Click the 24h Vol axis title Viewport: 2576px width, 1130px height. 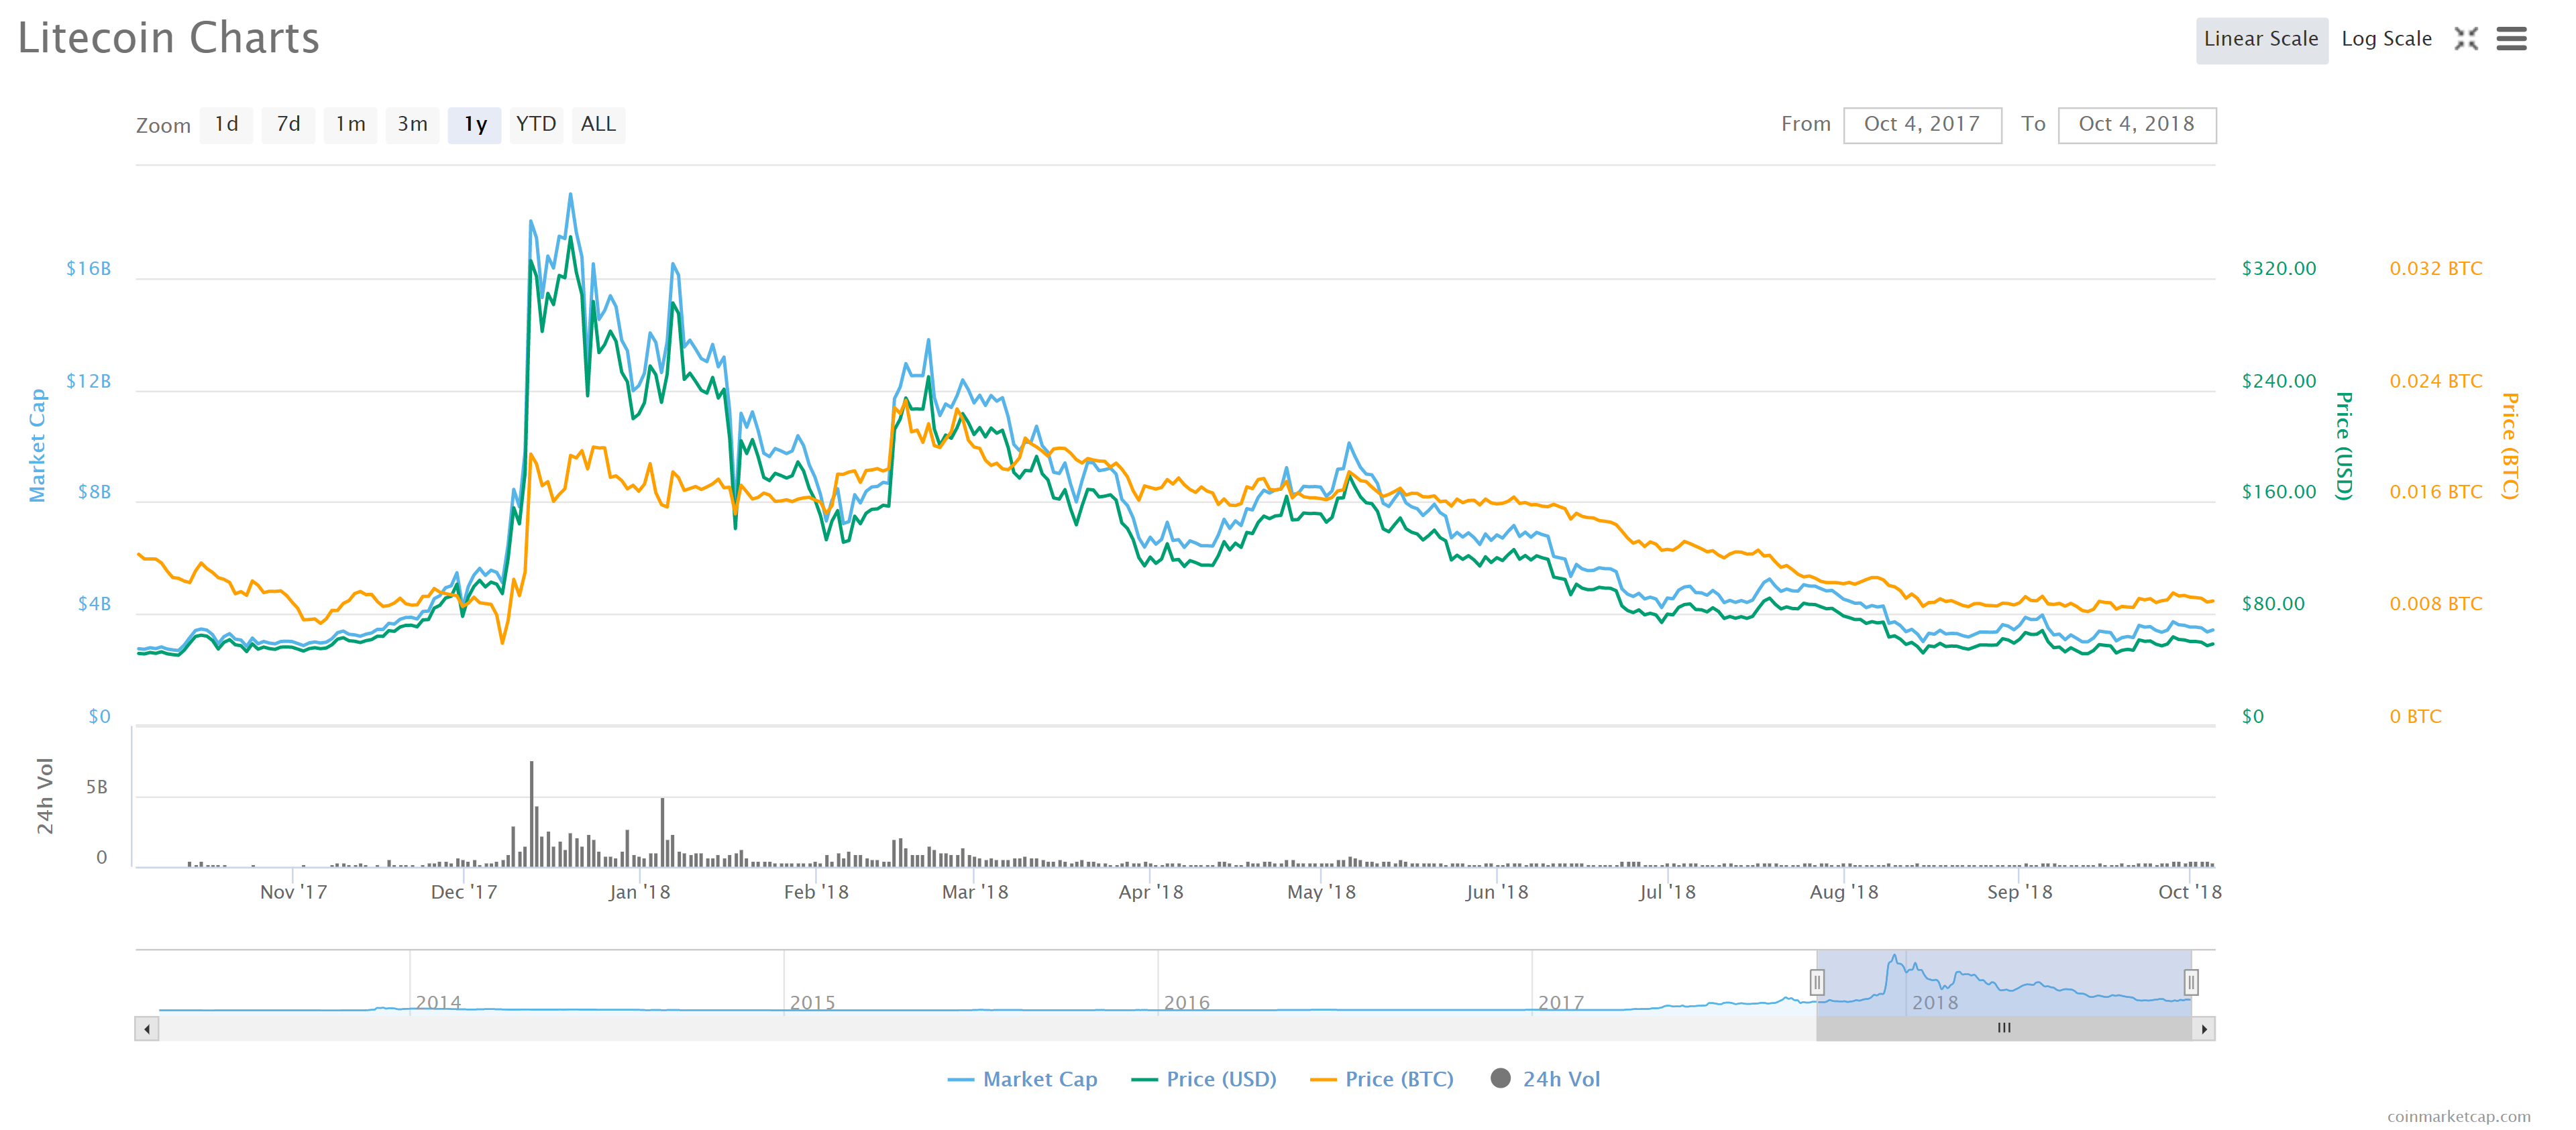44,796
